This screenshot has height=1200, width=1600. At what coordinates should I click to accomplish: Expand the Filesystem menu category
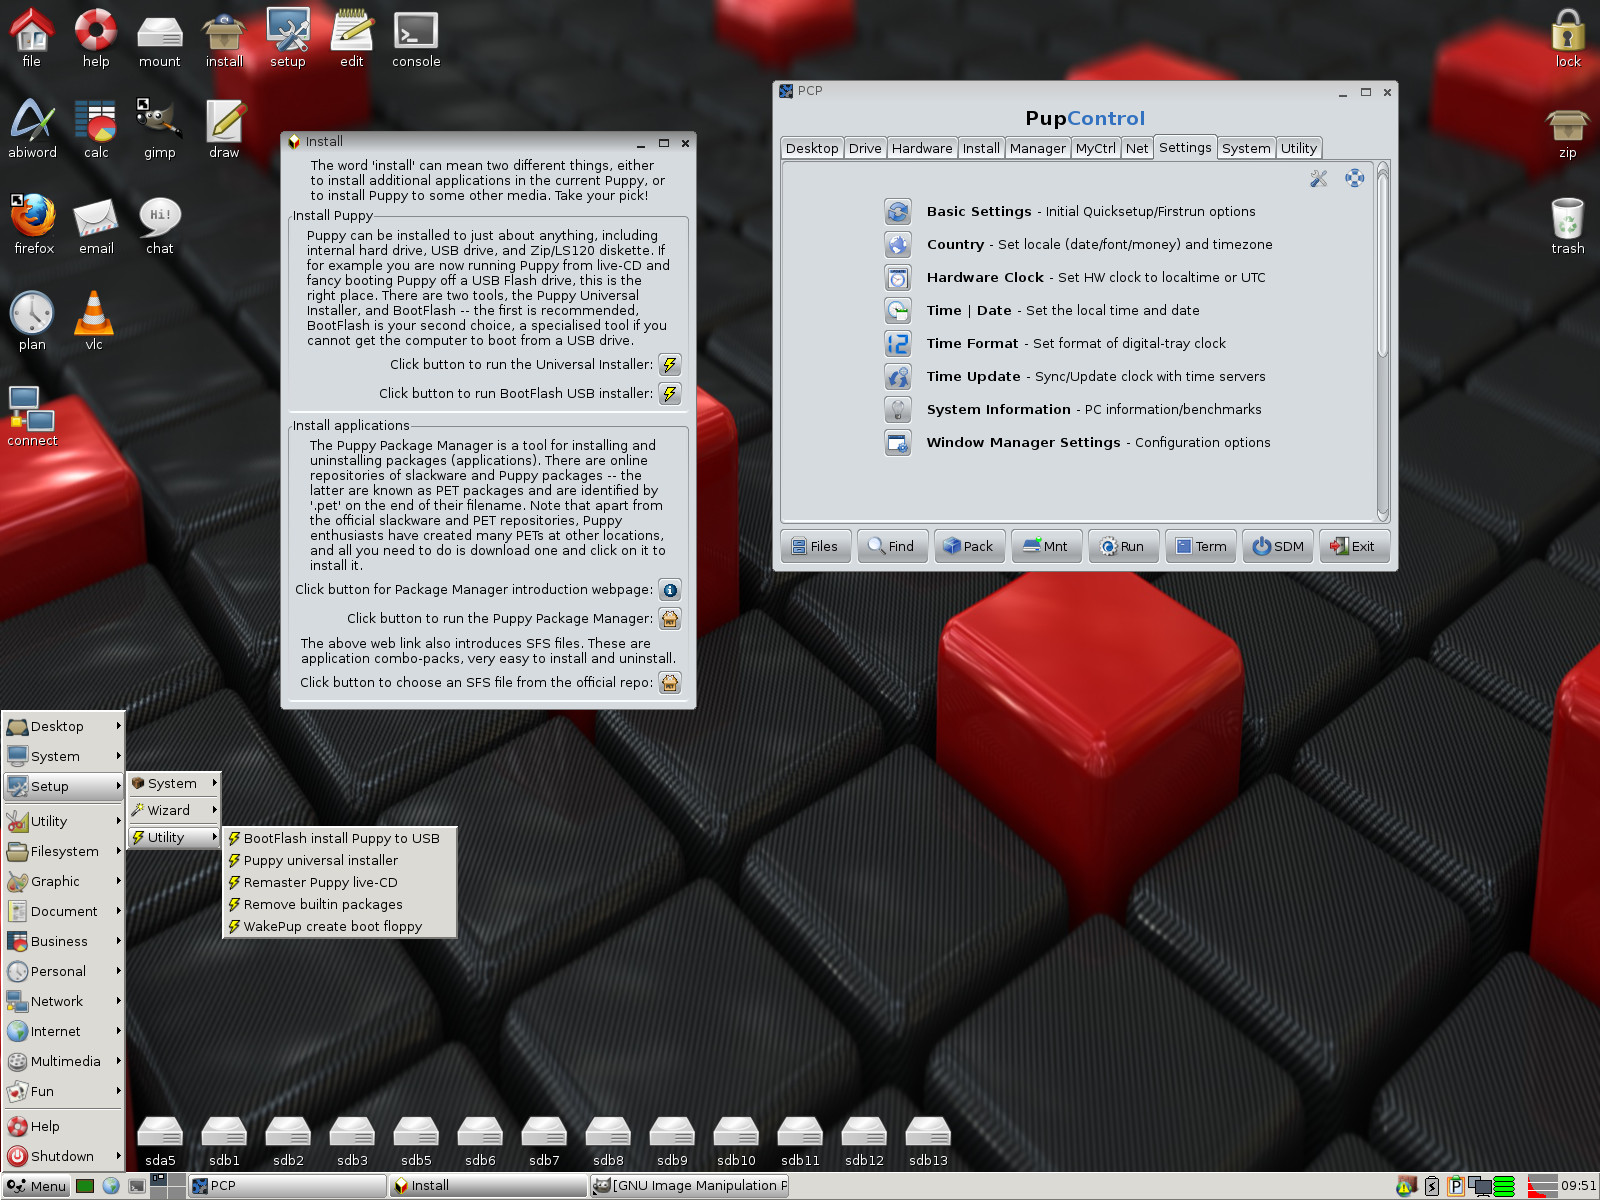pyautogui.click(x=64, y=852)
